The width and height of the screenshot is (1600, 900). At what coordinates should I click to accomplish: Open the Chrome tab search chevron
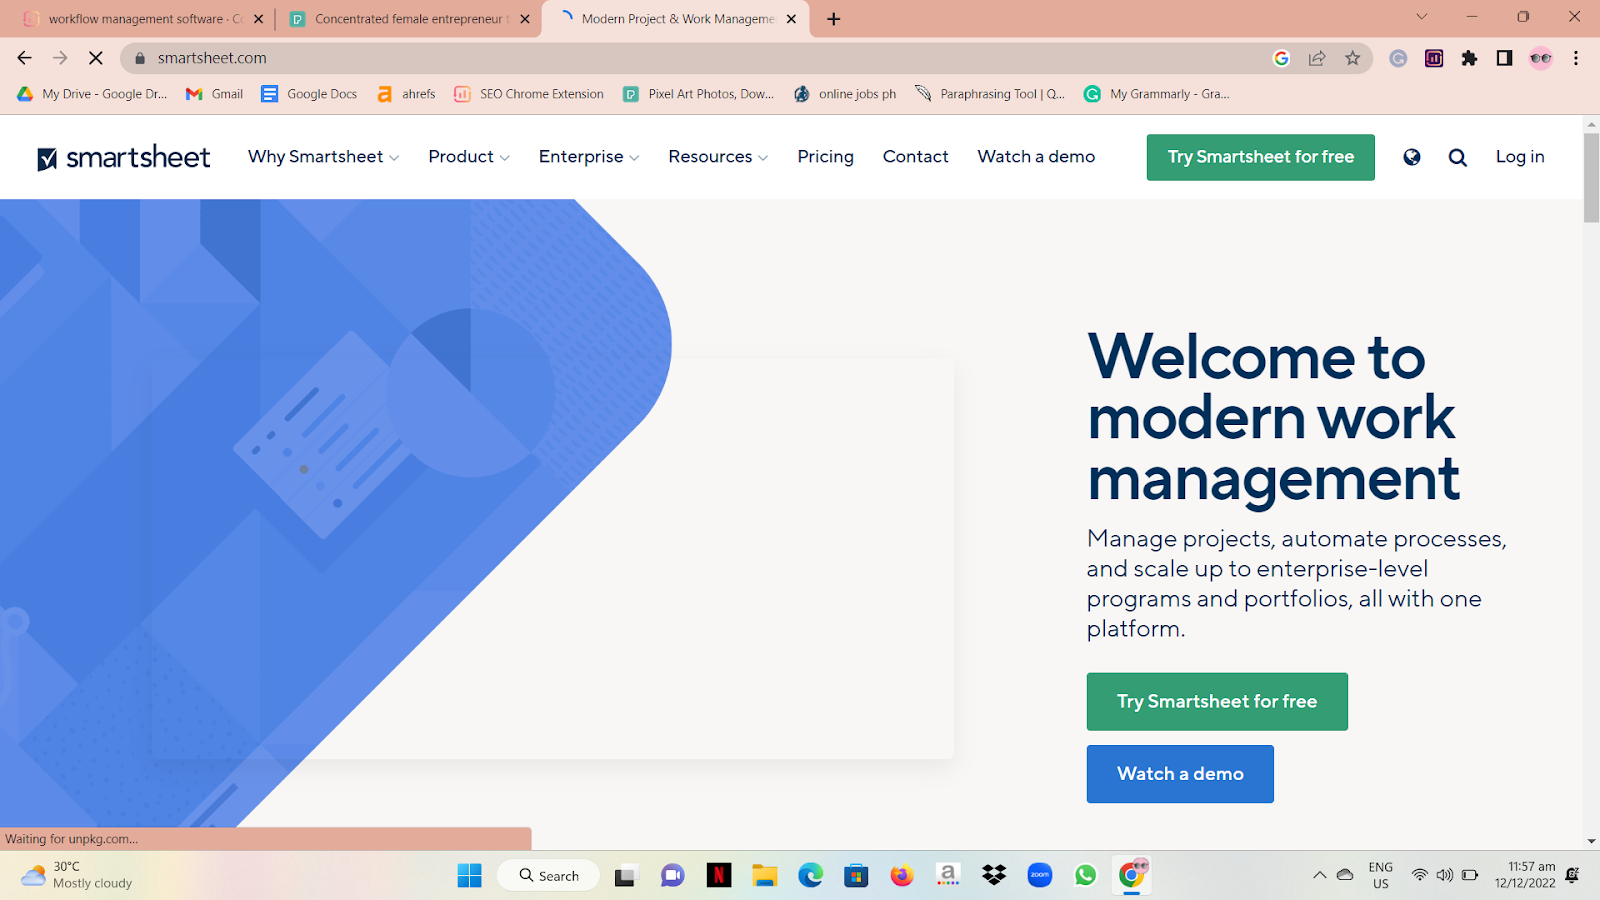pyautogui.click(x=1421, y=17)
